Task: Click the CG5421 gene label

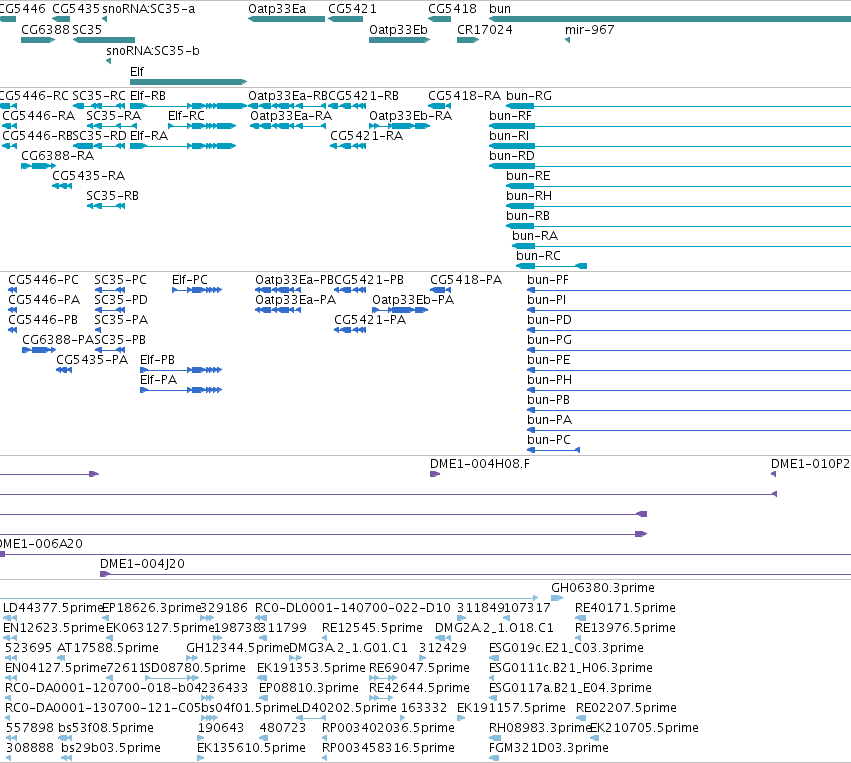Action: tap(352, 9)
